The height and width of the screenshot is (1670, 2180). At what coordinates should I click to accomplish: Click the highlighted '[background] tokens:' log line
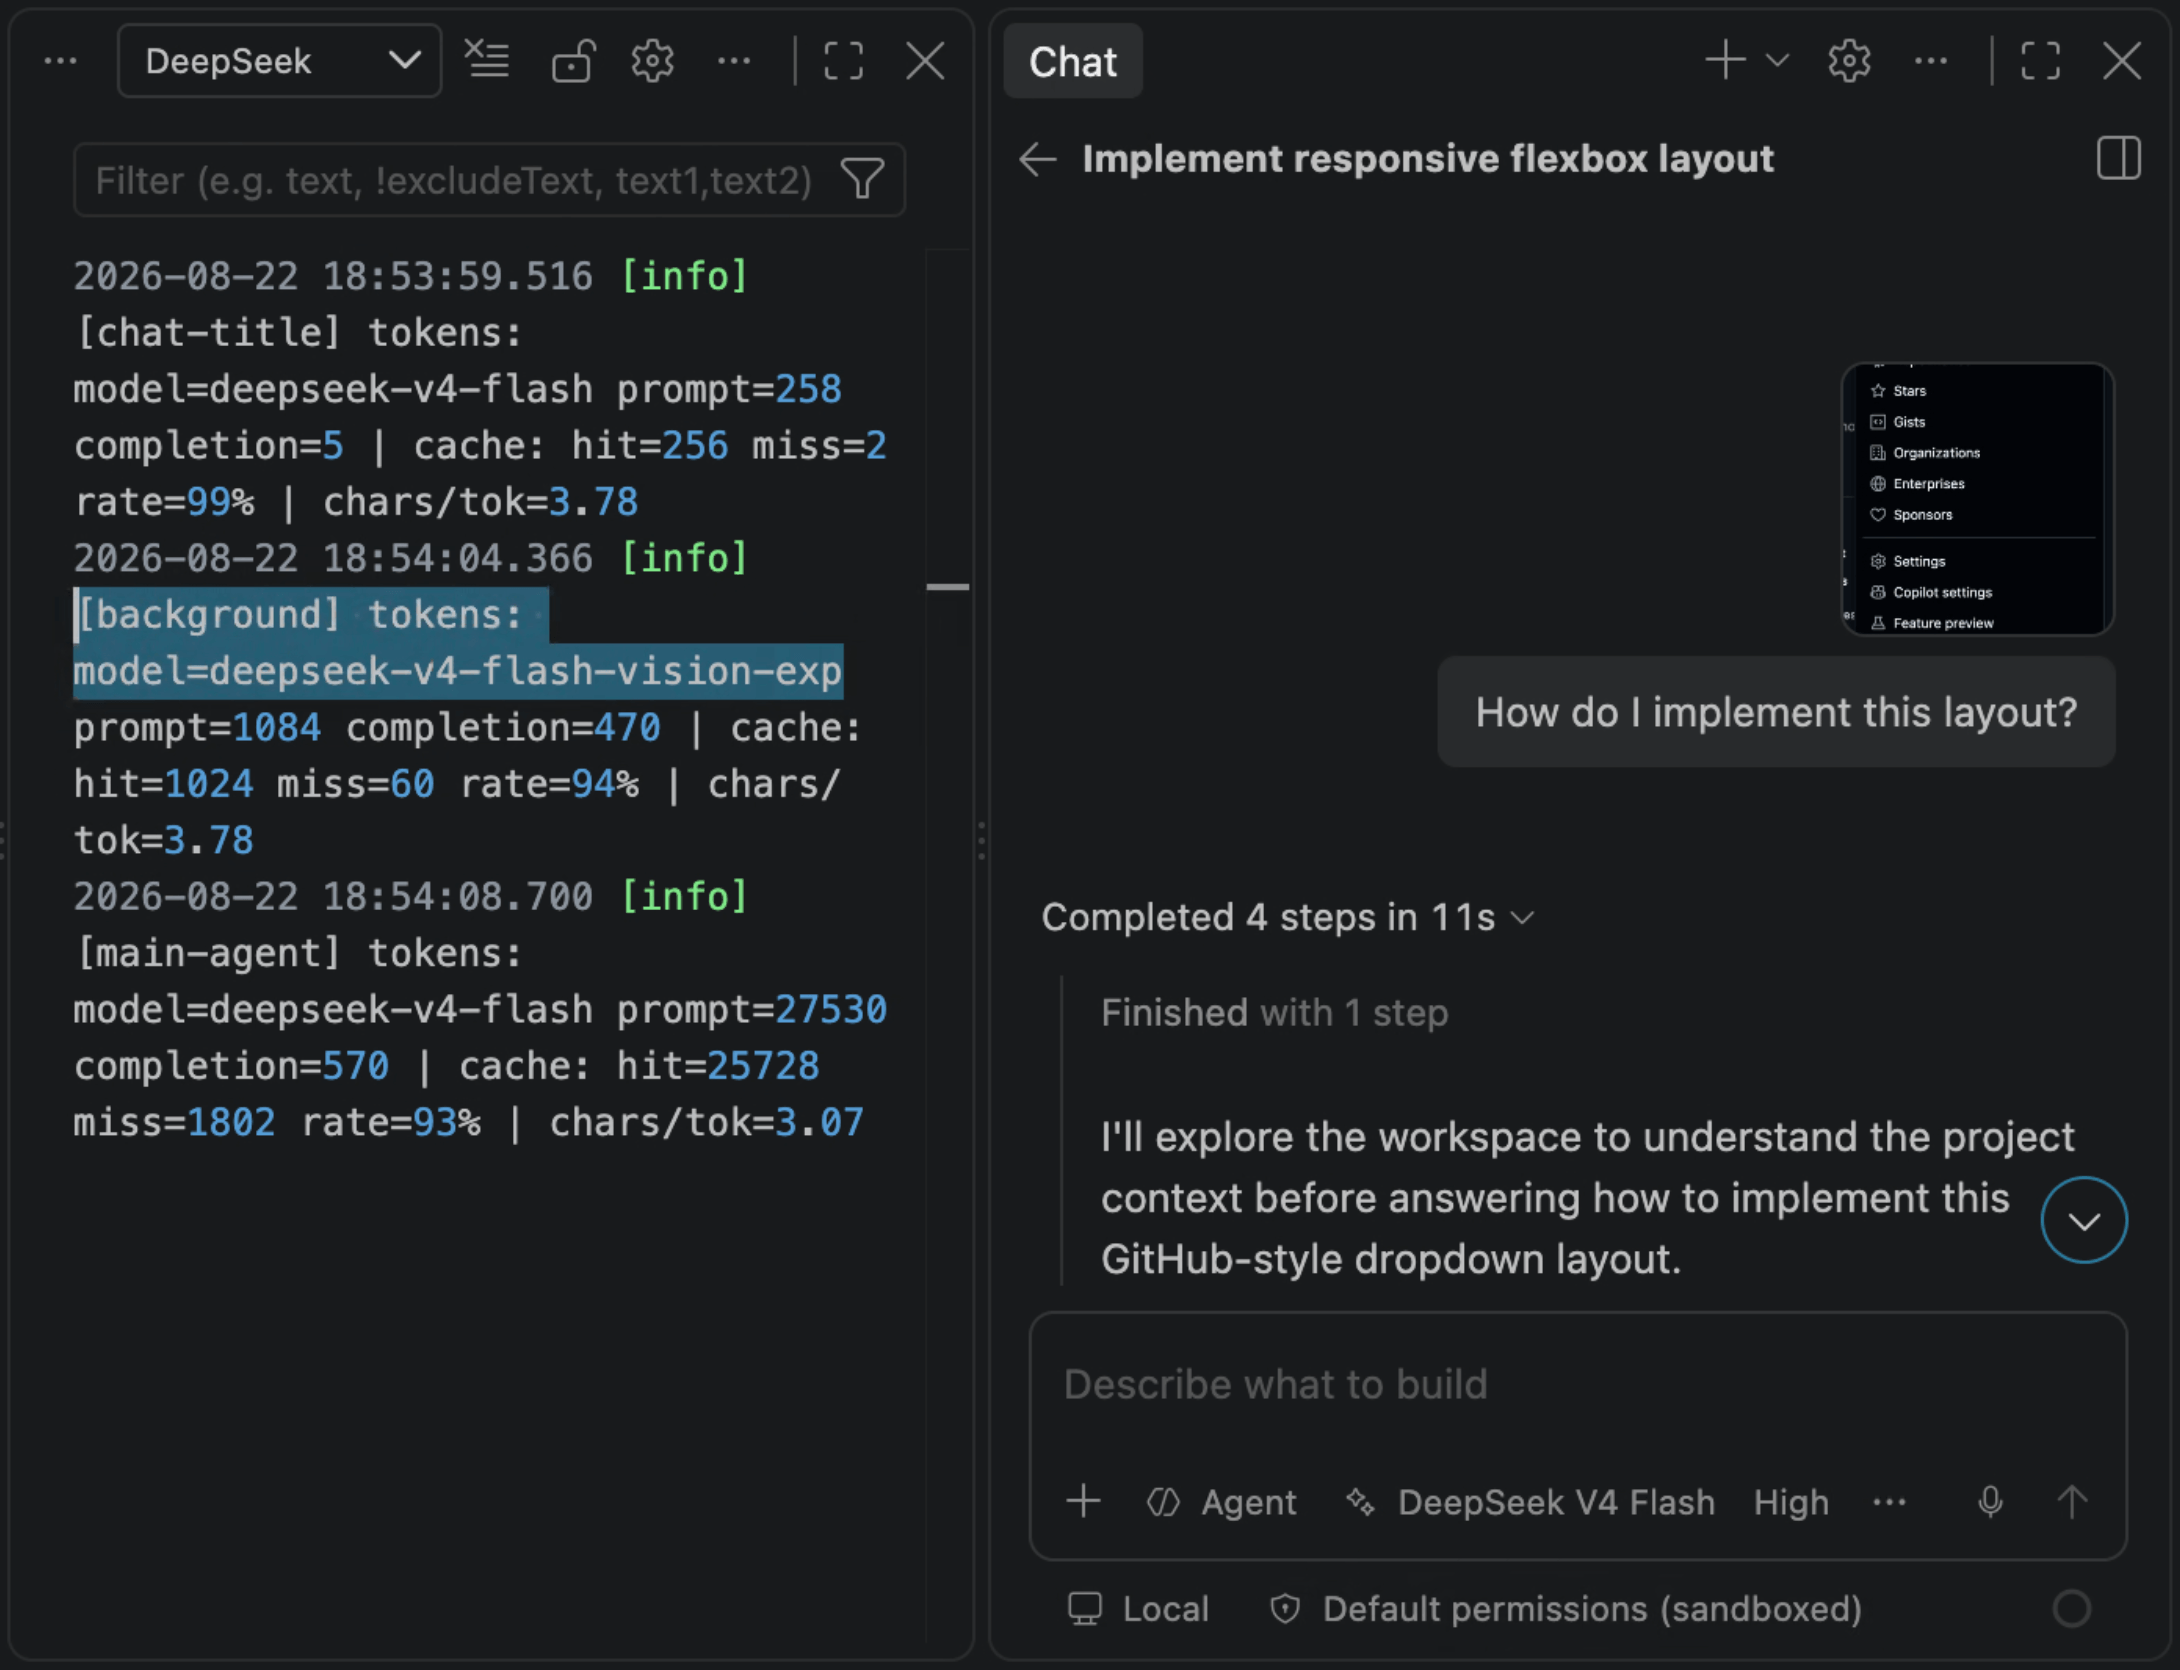pyautogui.click(x=299, y=615)
